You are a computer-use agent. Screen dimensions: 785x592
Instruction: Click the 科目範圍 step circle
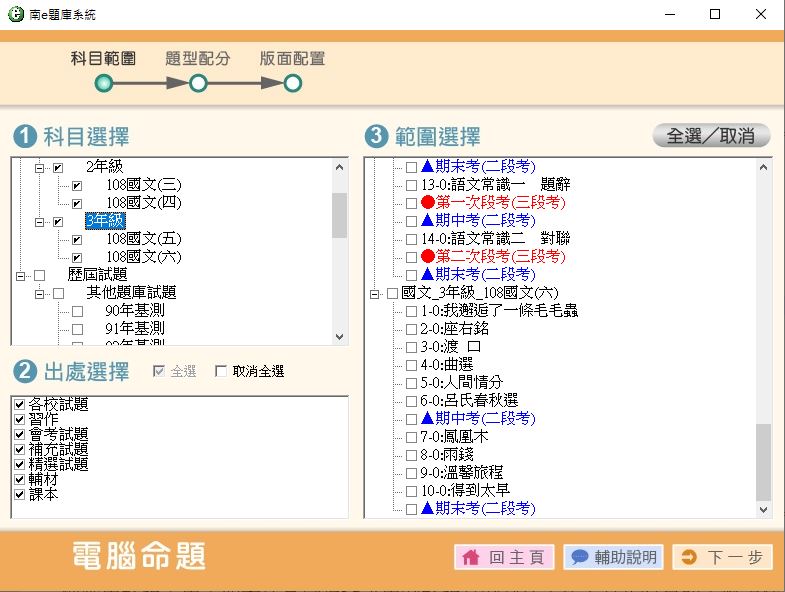pyautogui.click(x=103, y=84)
